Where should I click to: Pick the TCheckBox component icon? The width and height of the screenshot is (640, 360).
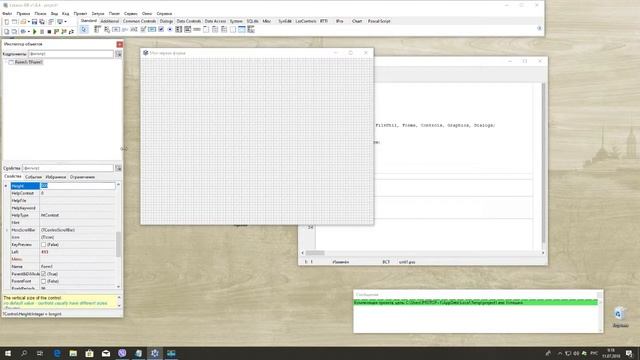pyautogui.click(x=161, y=29)
